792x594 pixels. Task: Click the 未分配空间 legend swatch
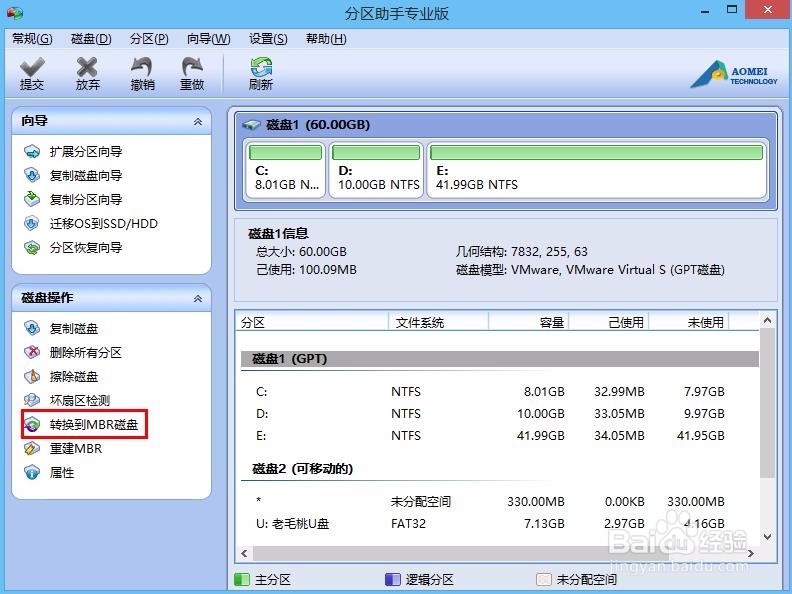click(x=543, y=579)
